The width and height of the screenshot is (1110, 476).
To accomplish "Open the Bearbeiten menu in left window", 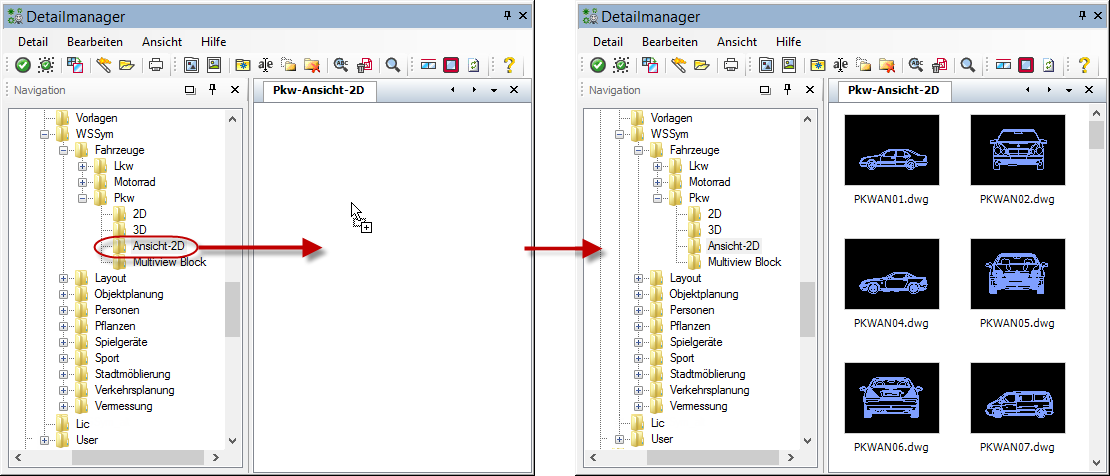I will pyautogui.click(x=94, y=42).
